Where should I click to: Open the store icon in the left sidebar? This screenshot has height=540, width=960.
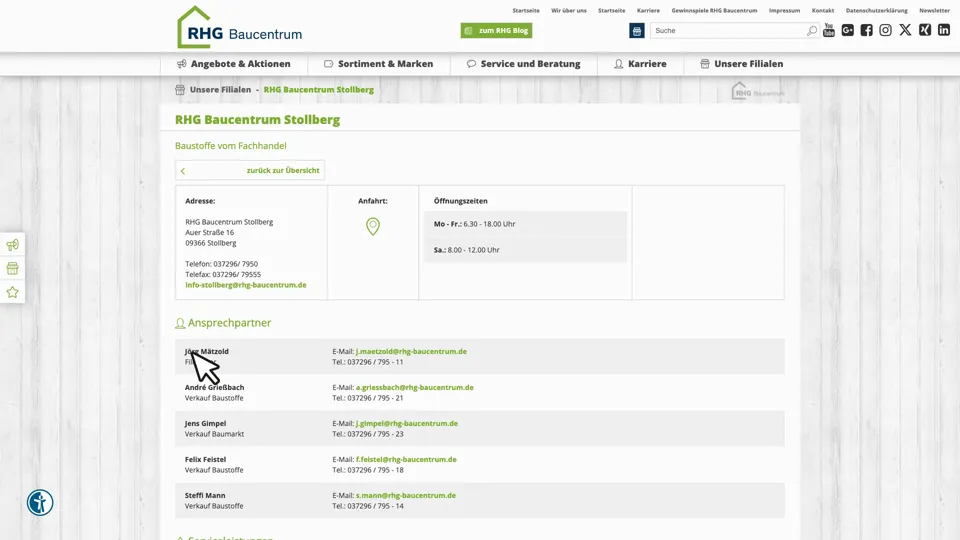pyautogui.click(x=12, y=268)
